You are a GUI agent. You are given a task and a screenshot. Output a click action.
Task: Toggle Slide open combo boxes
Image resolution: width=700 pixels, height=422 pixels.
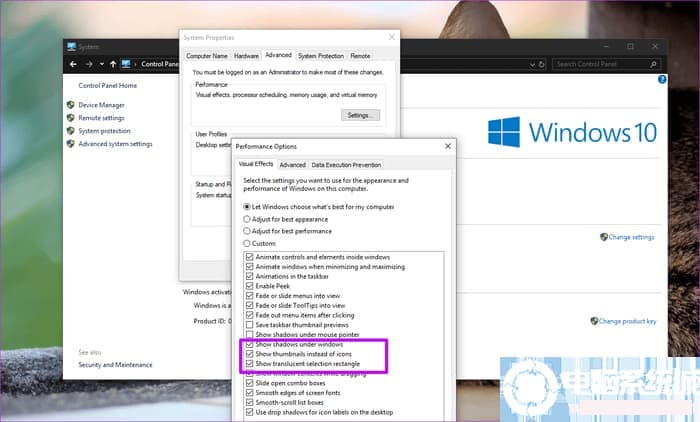[250, 383]
